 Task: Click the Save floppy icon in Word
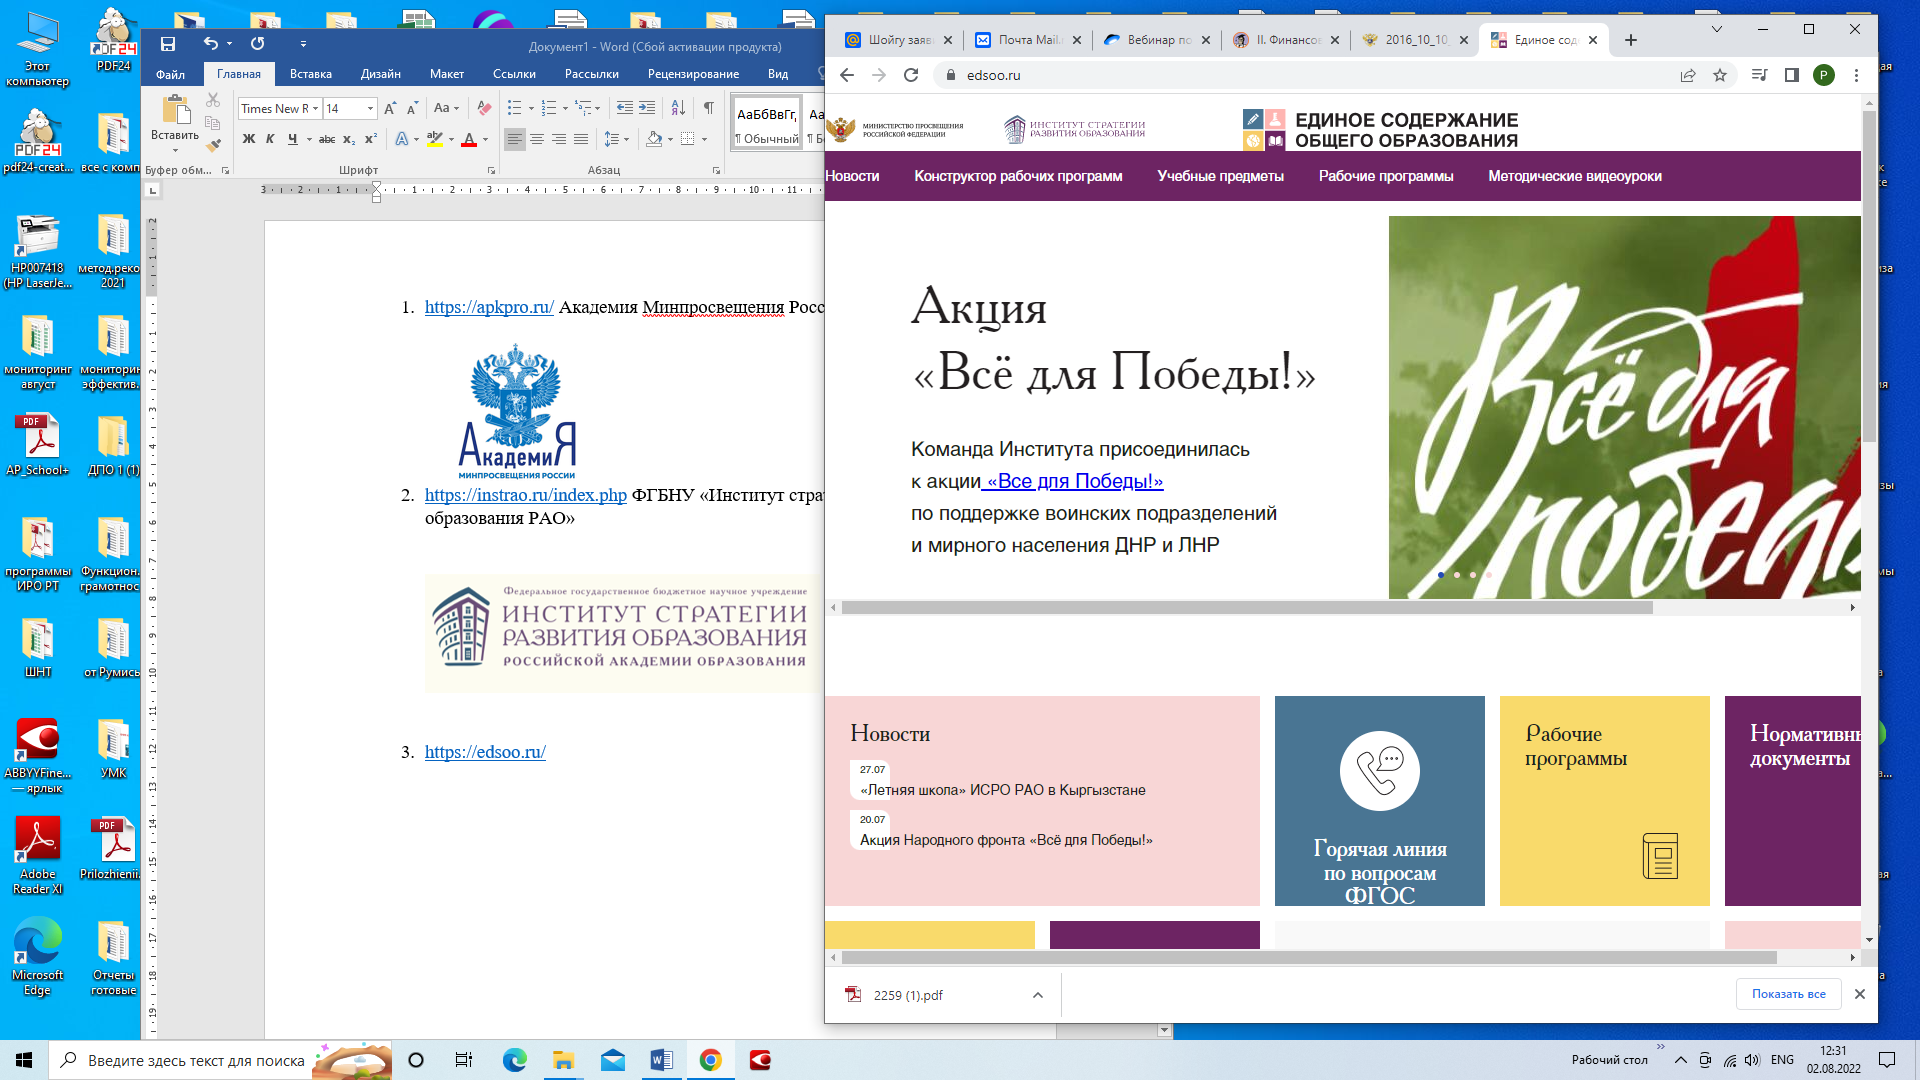click(168, 44)
